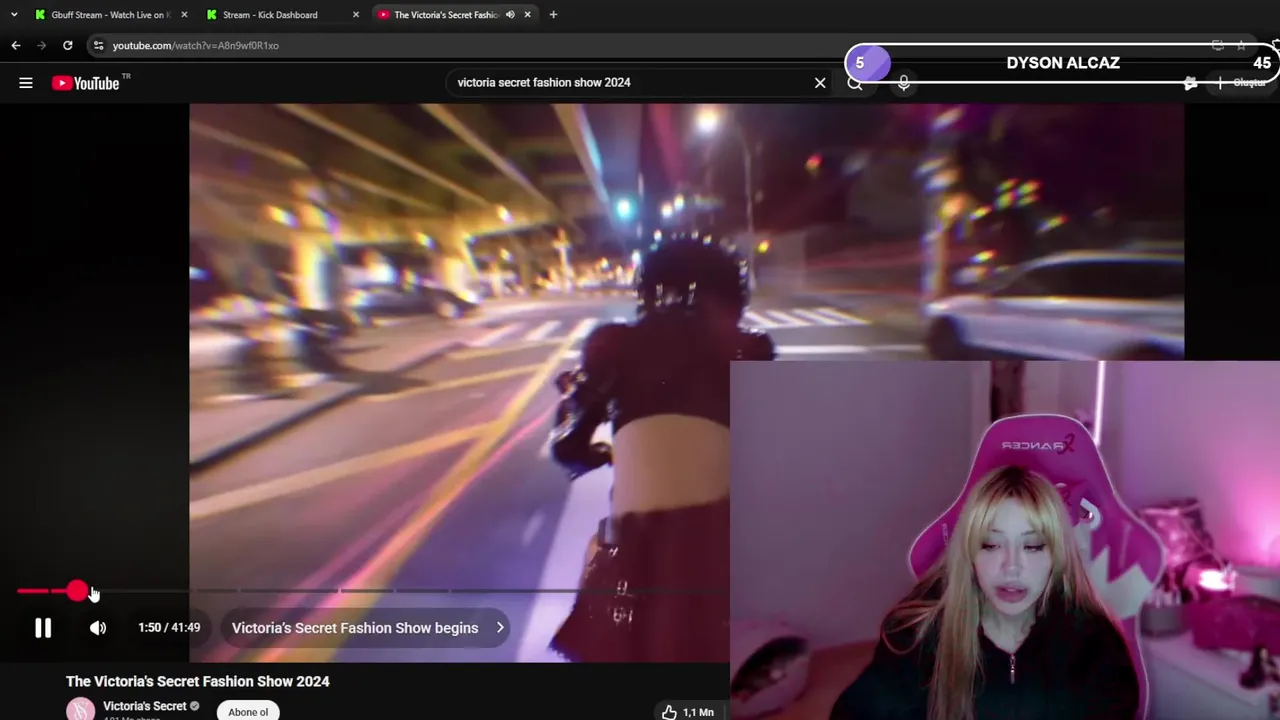This screenshot has height=720, width=1280.
Task: Mute the video using the volume icon
Action: point(98,628)
